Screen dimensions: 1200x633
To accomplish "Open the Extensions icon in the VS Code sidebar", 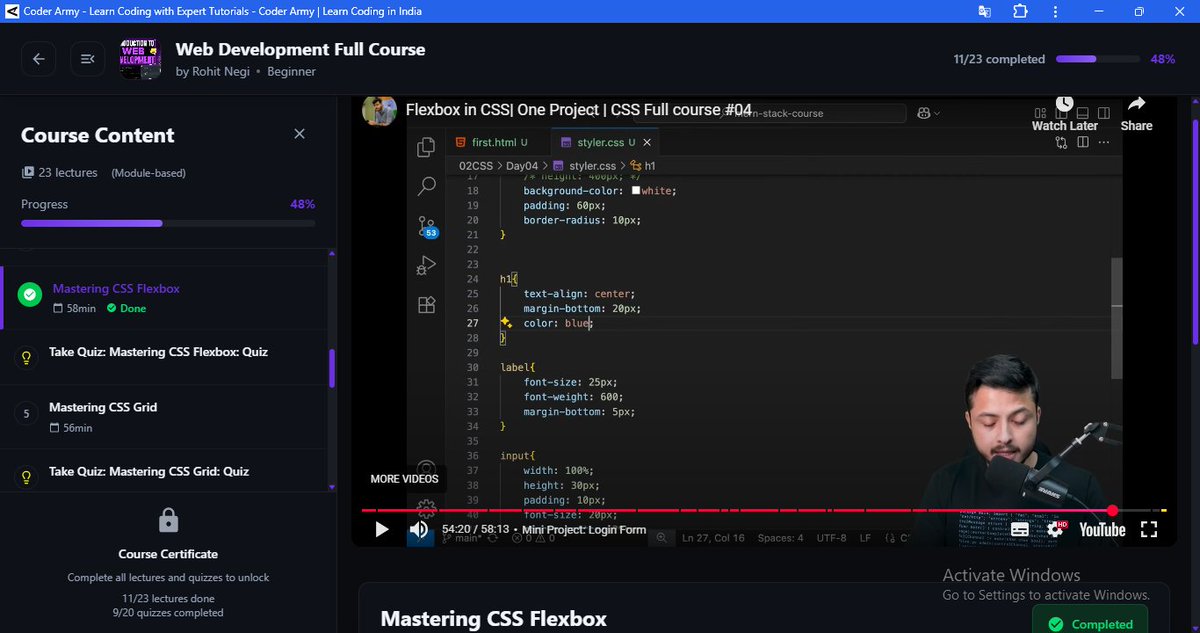I will coord(426,305).
